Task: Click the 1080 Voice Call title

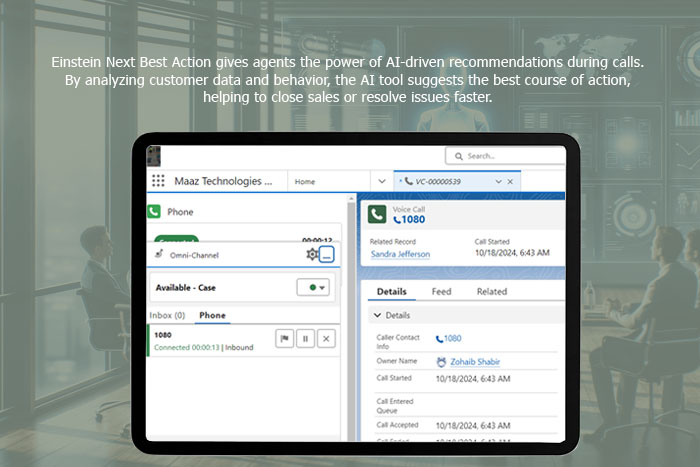Action: (413, 219)
